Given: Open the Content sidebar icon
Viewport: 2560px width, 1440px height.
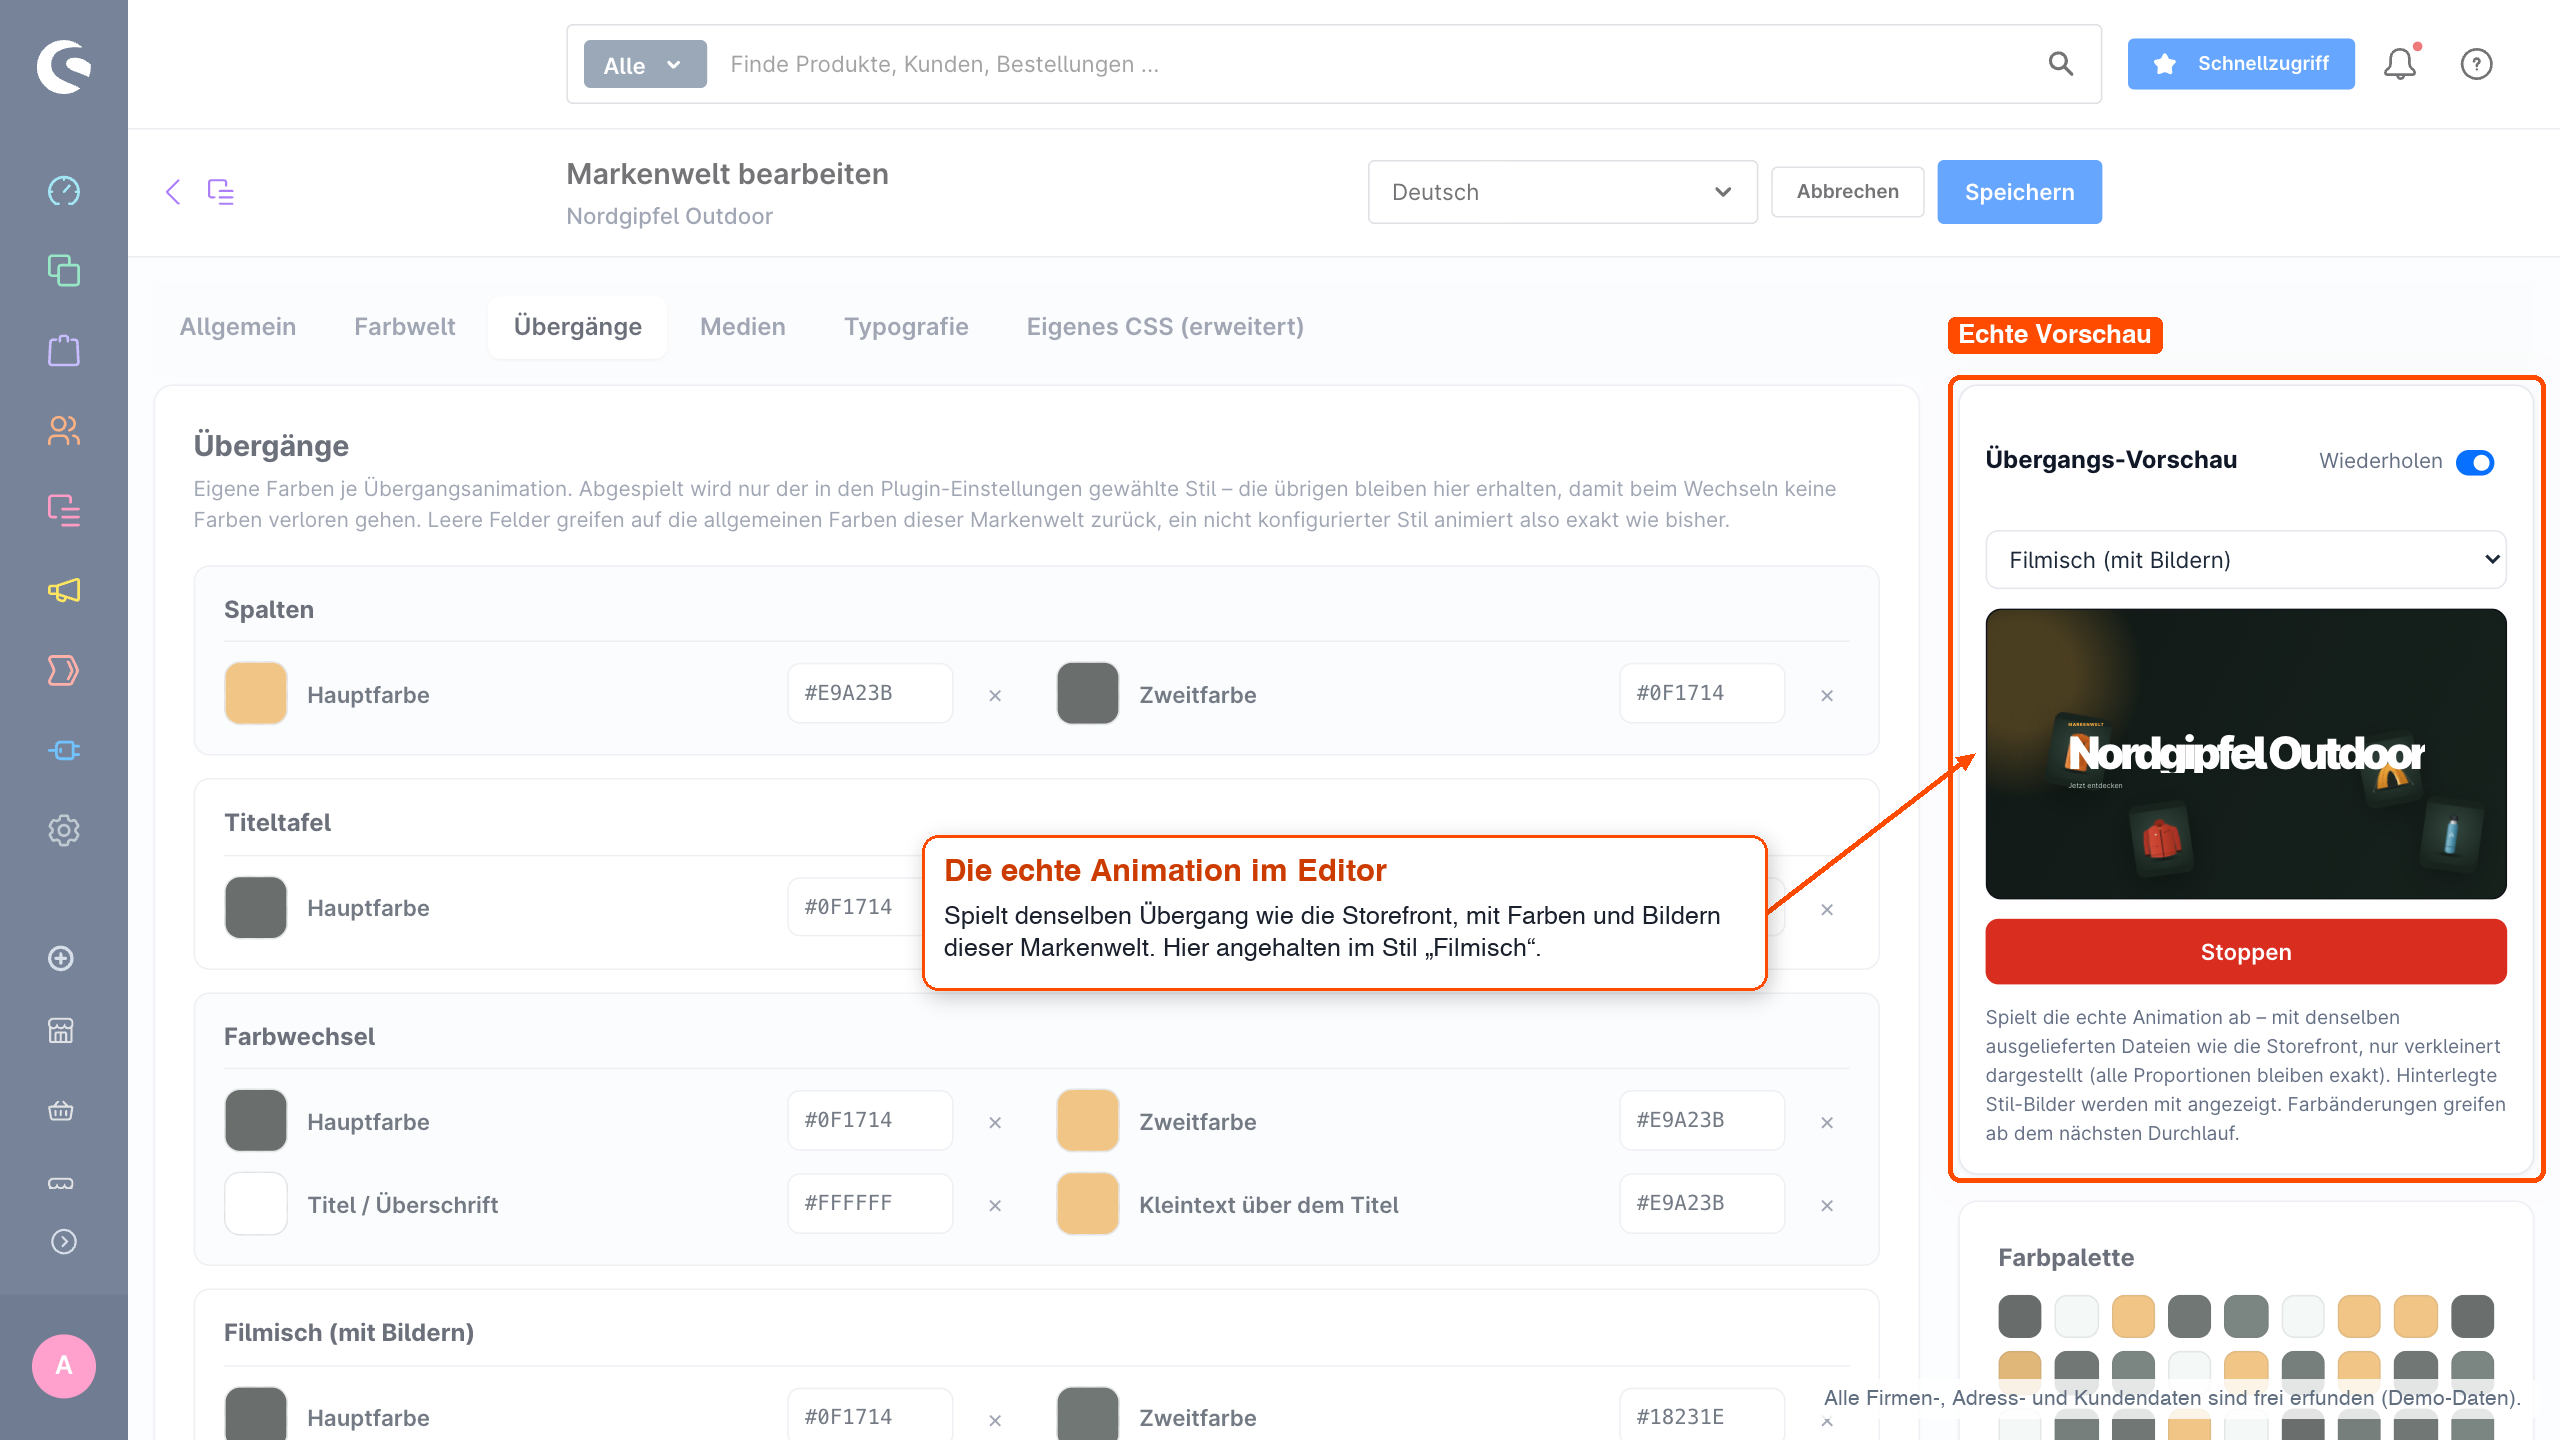Looking at the screenshot, I should pyautogui.click(x=63, y=510).
